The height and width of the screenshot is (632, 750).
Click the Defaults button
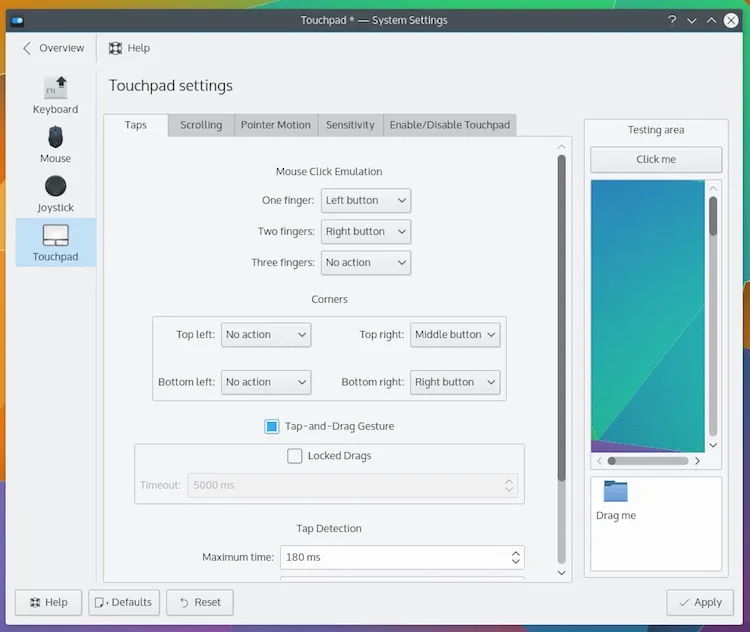point(124,602)
